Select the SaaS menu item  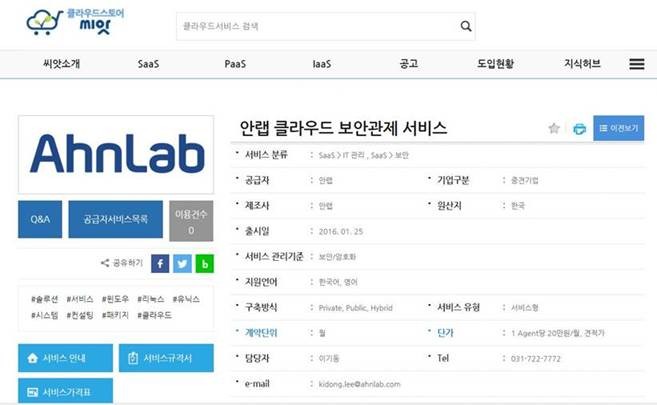tap(148, 64)
